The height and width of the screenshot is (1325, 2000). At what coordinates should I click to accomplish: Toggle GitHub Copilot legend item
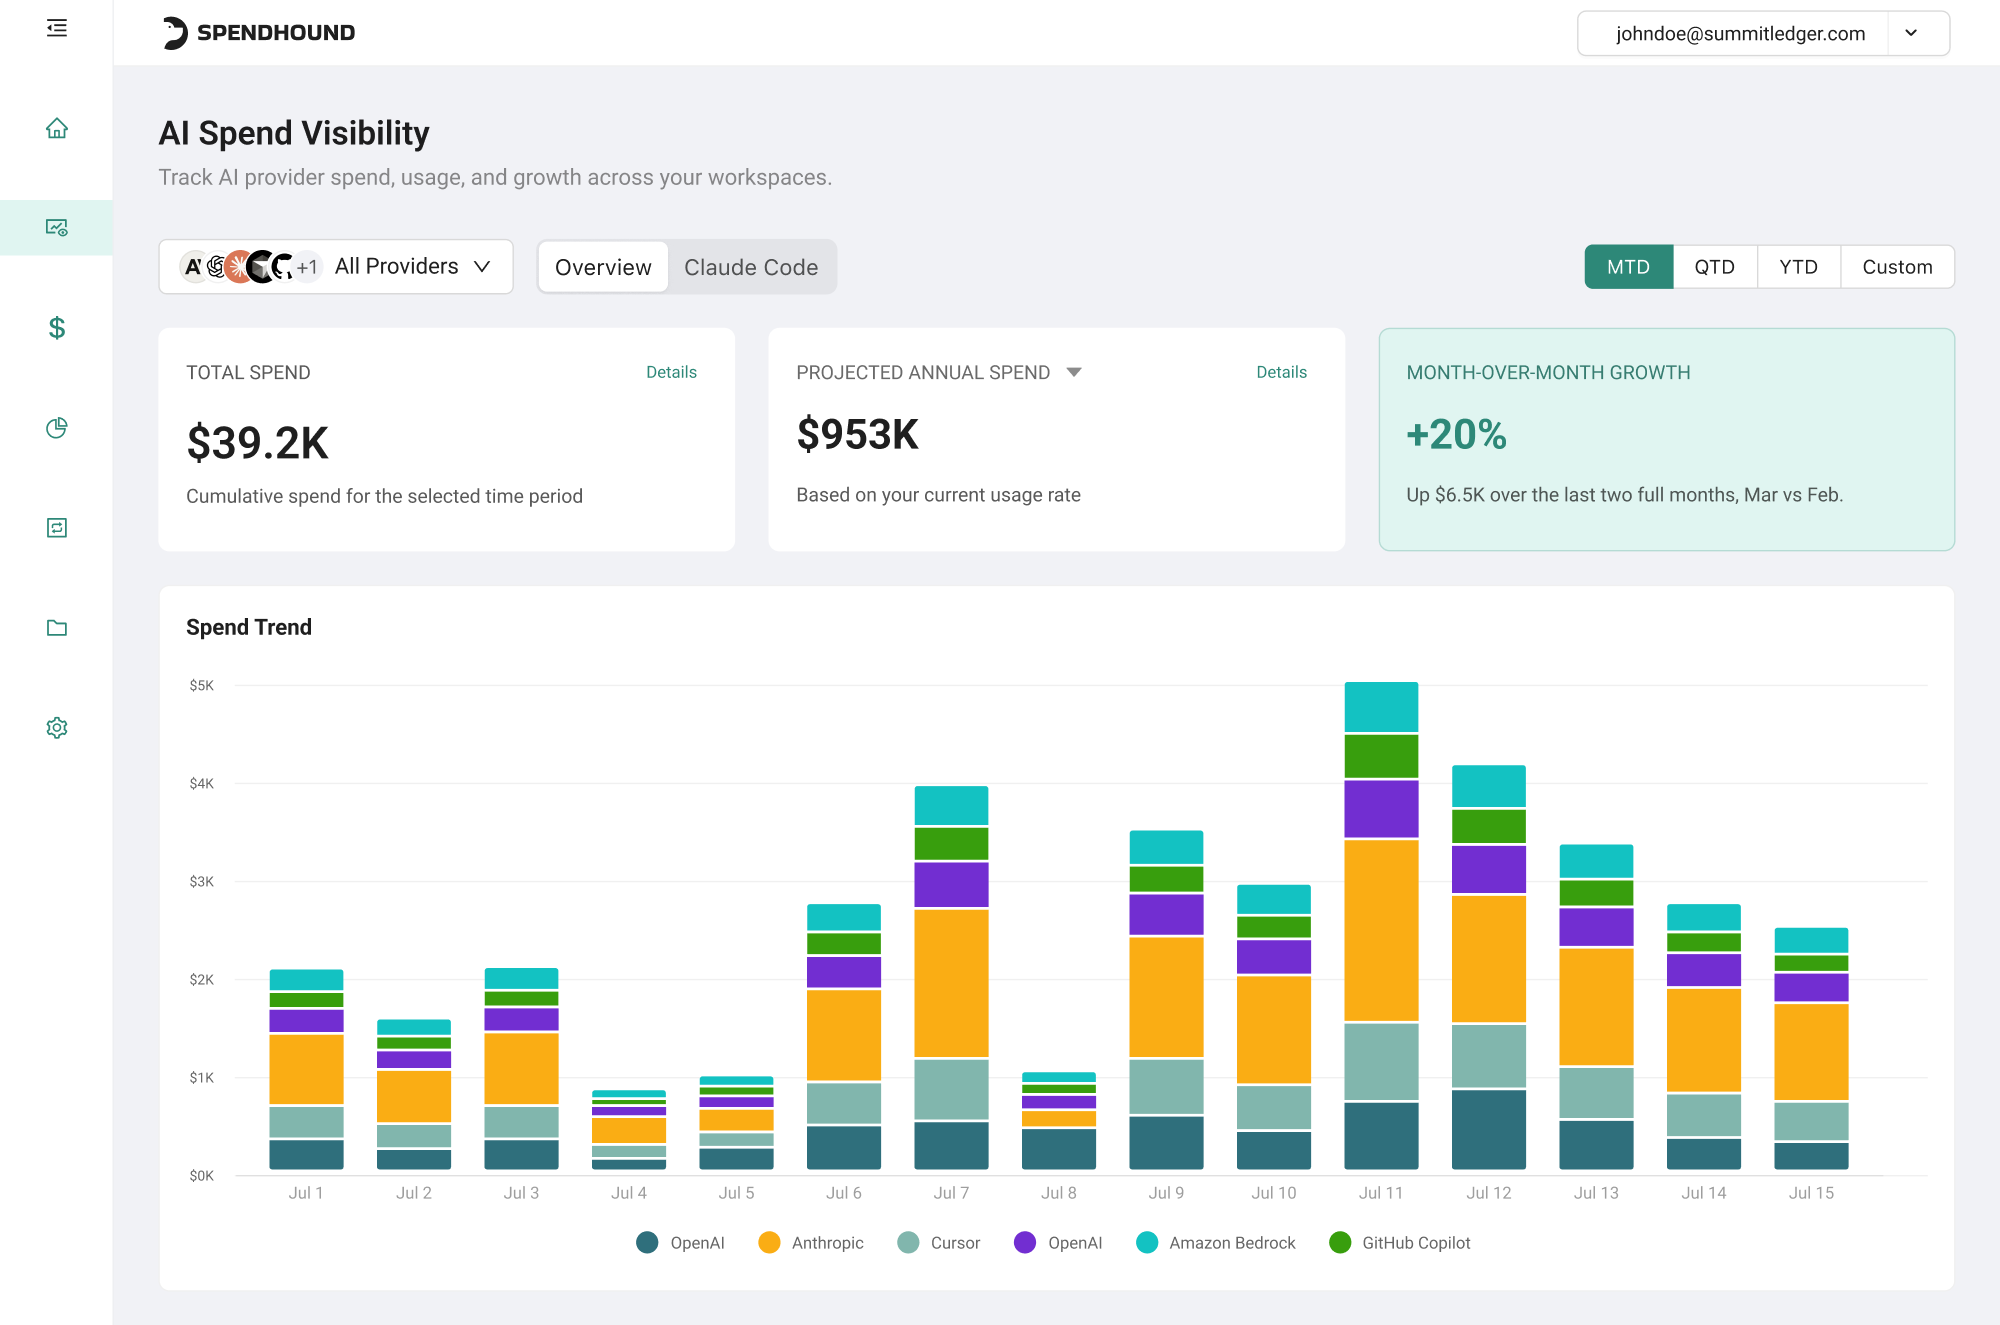coord(1400,1243)
